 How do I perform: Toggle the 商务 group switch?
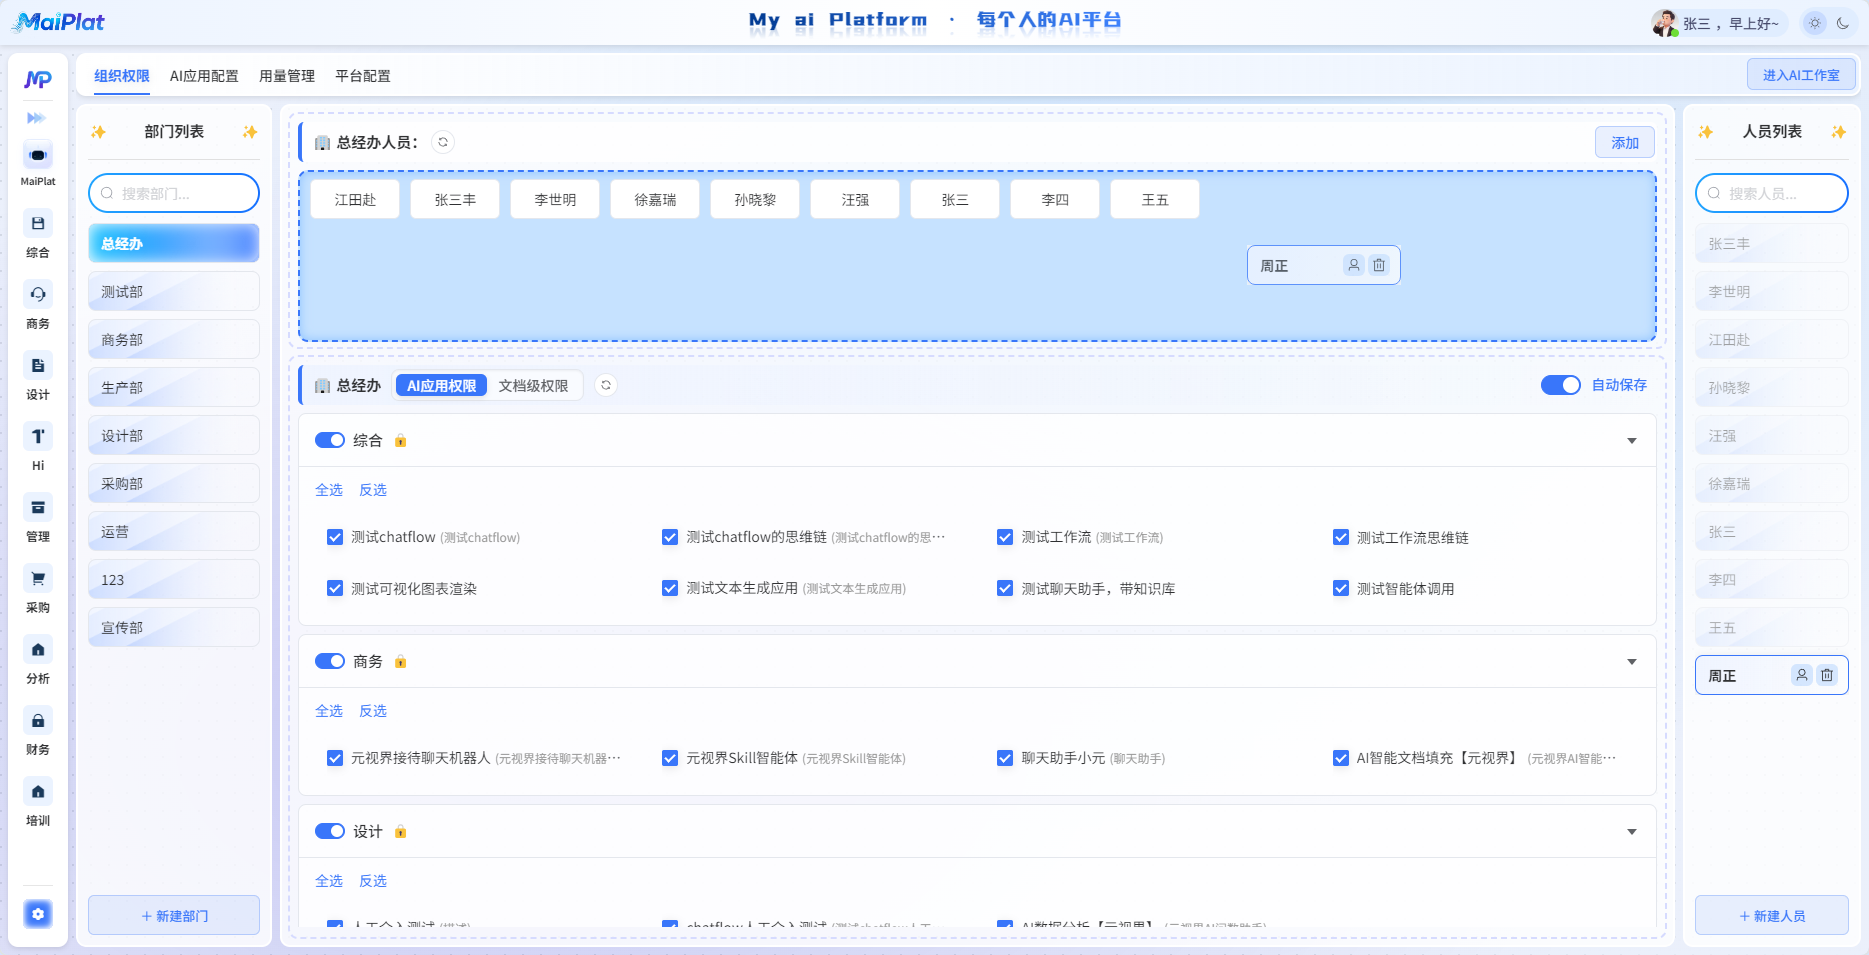click(330, 661)
